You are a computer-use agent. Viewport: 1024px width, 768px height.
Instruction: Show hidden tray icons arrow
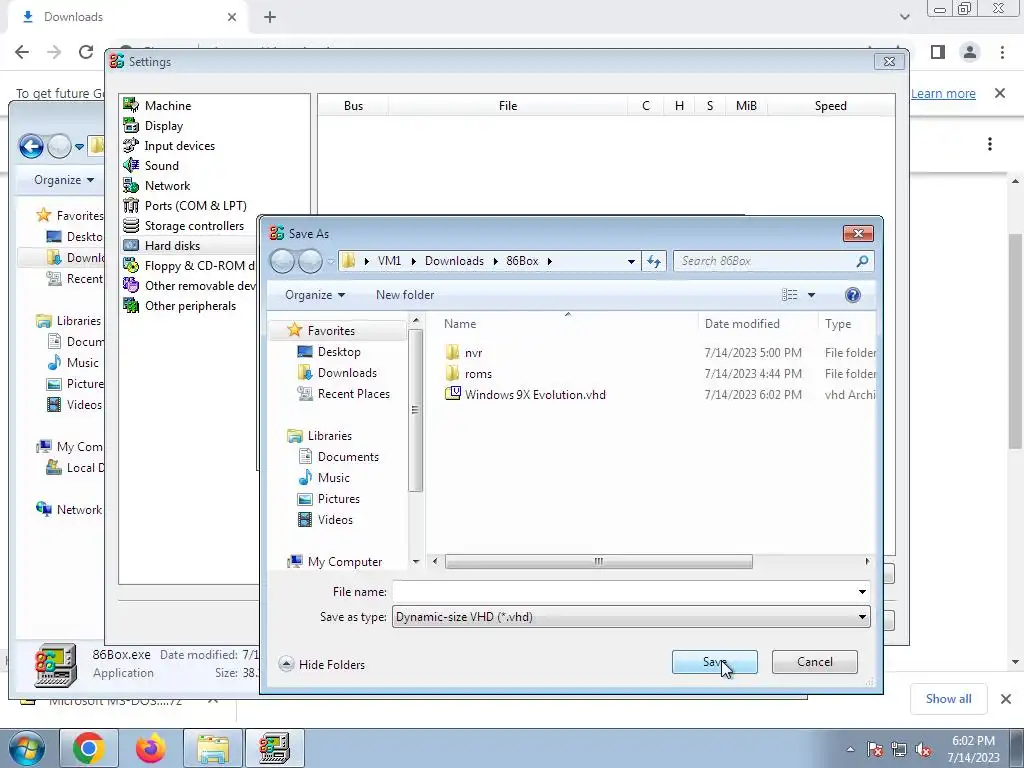tap(850, 749)
